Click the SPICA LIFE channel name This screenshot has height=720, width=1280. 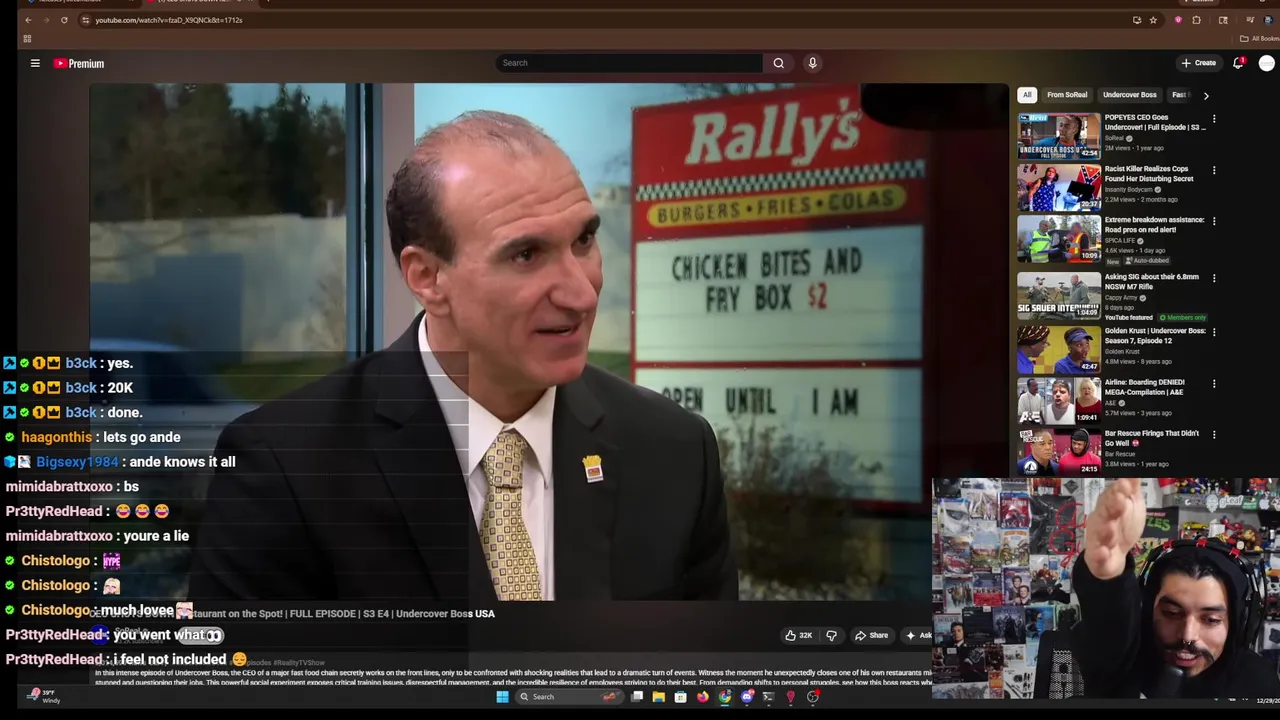coord(1121,241)
